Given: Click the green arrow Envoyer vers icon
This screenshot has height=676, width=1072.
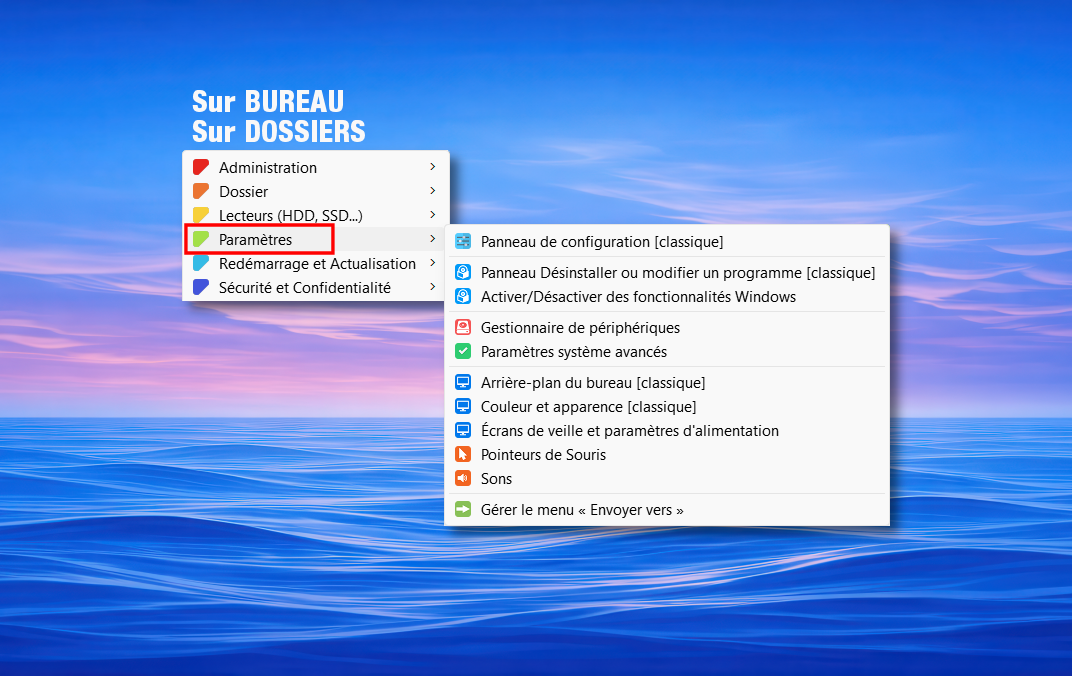Looking at the screenshot, I should click(463, 510).
